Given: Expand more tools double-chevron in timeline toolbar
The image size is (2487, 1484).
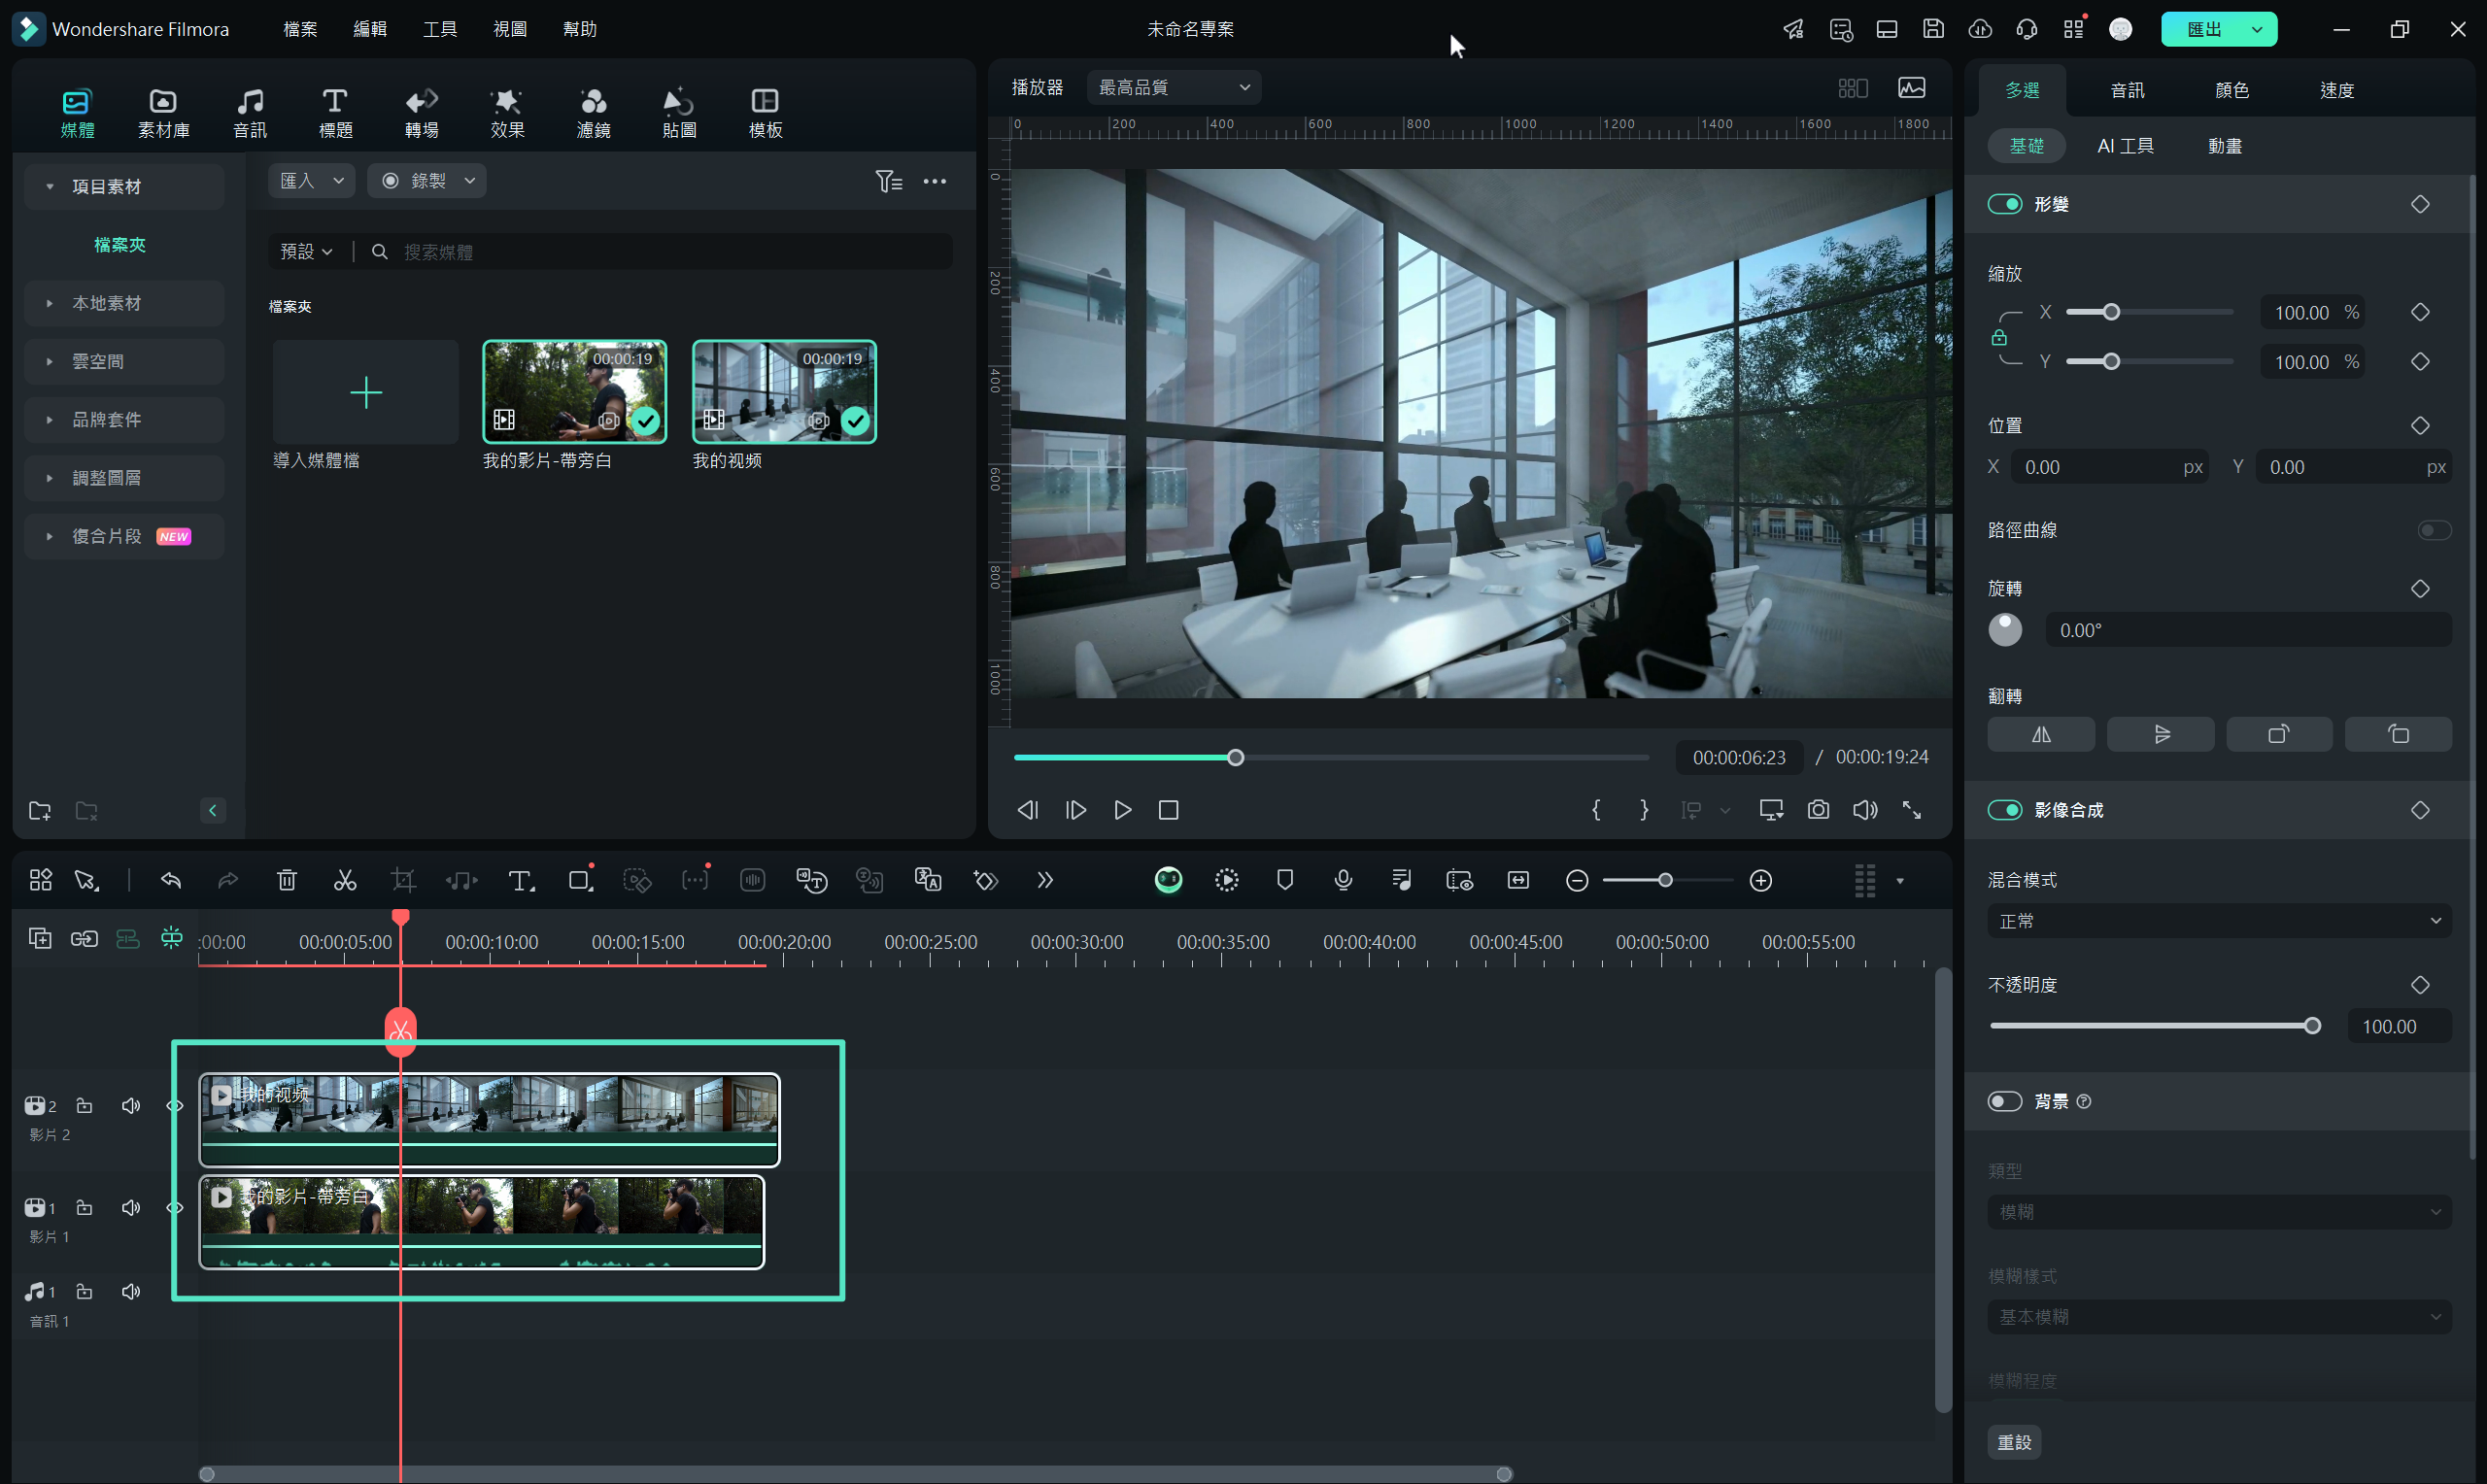Looking at the screenshot, I should click(1045, 880).
